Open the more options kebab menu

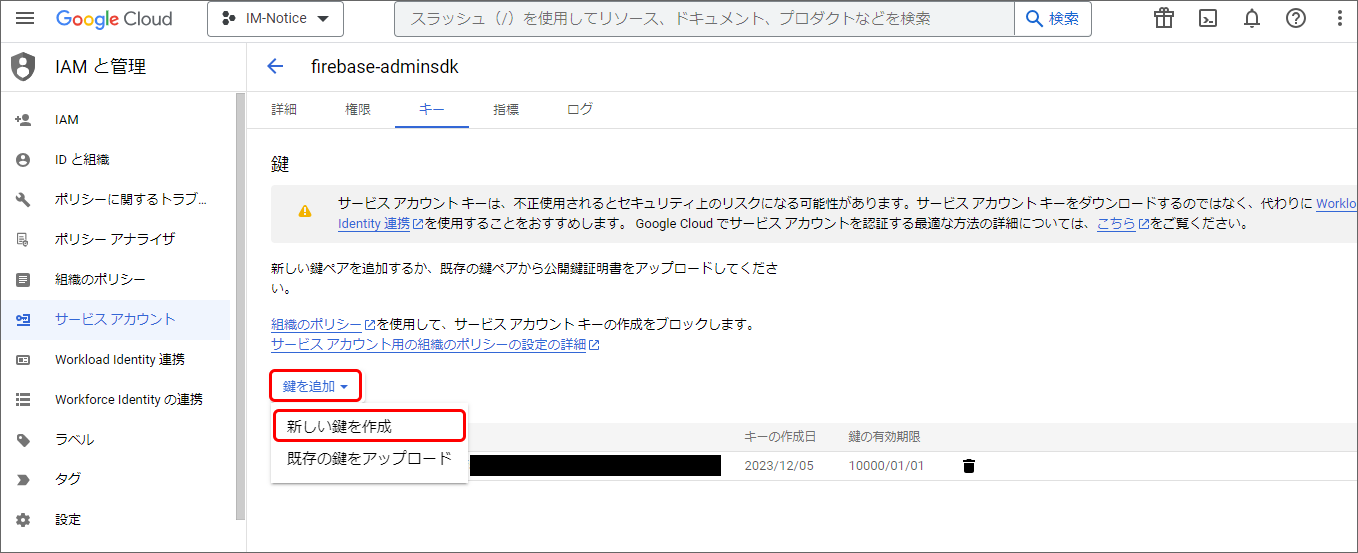point(1339,18)
